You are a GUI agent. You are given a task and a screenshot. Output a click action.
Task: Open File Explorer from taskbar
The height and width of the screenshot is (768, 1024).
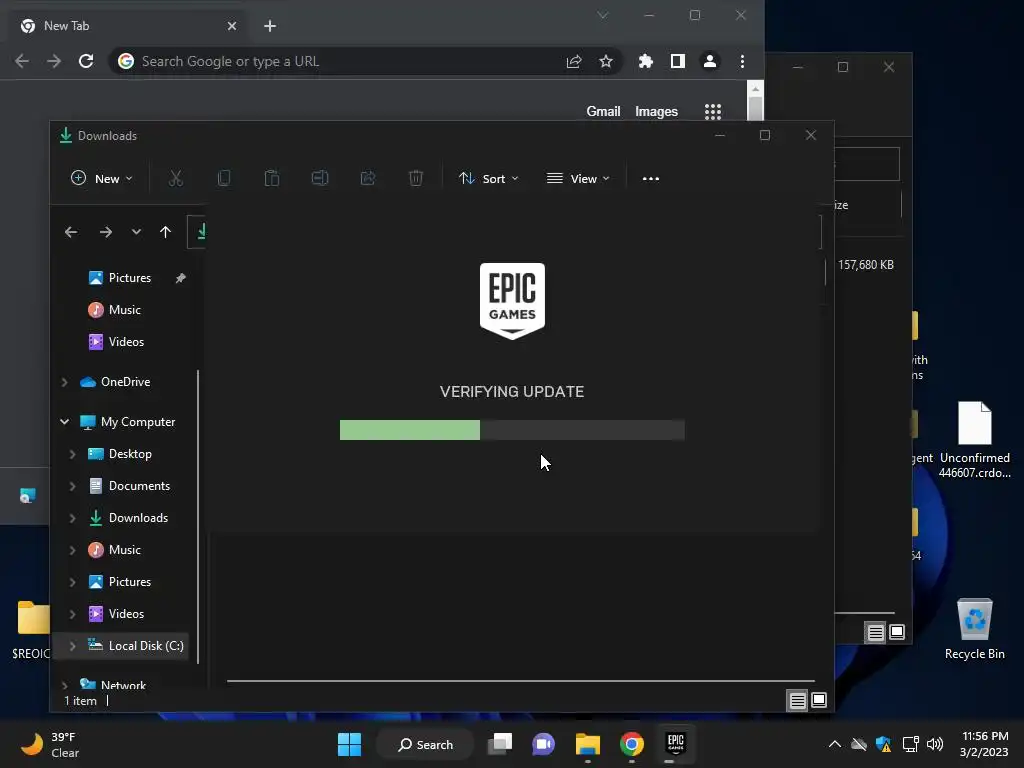(x=588, y=744)
